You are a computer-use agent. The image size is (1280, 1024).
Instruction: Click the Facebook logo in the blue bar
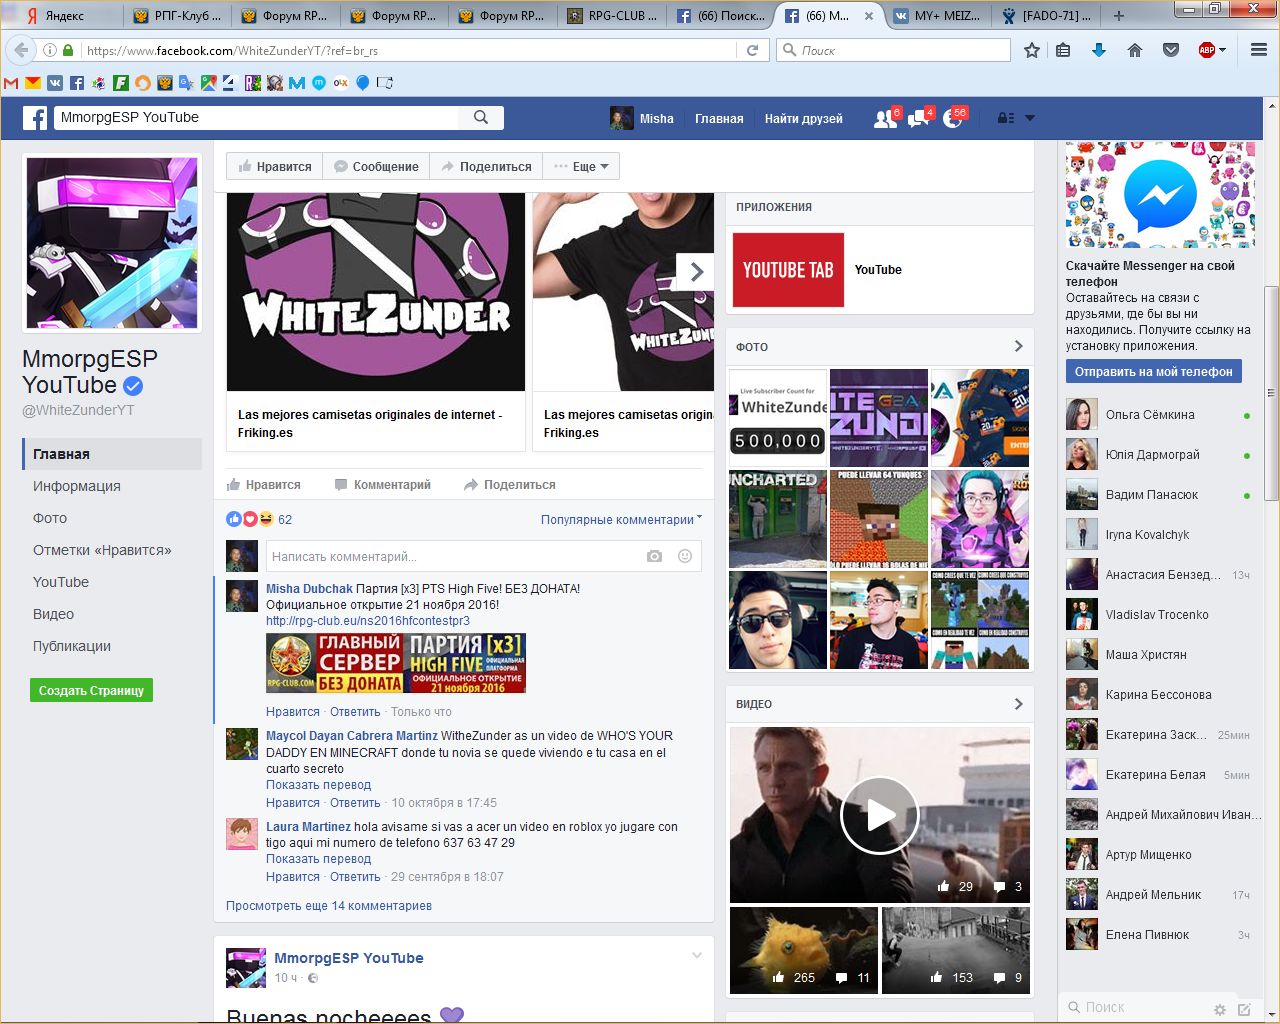click(35, 118)
